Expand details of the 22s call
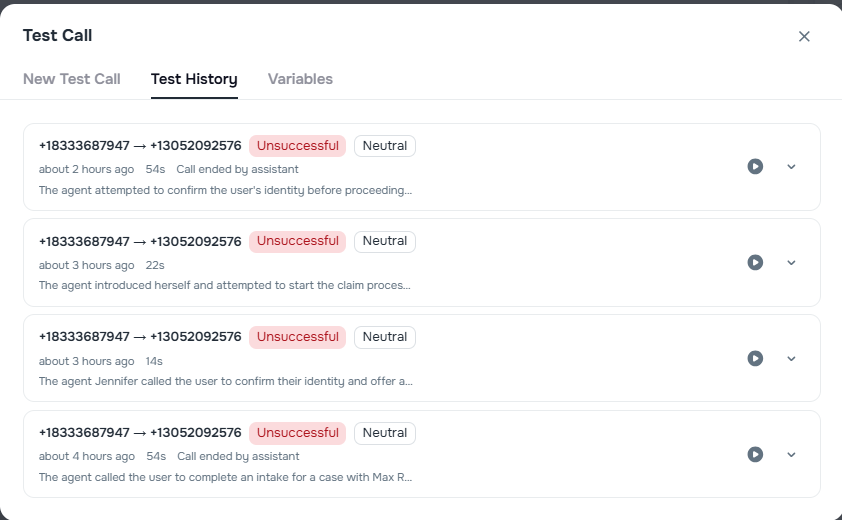The width and height of the screenshot is (842, 520). click(791, 263)
